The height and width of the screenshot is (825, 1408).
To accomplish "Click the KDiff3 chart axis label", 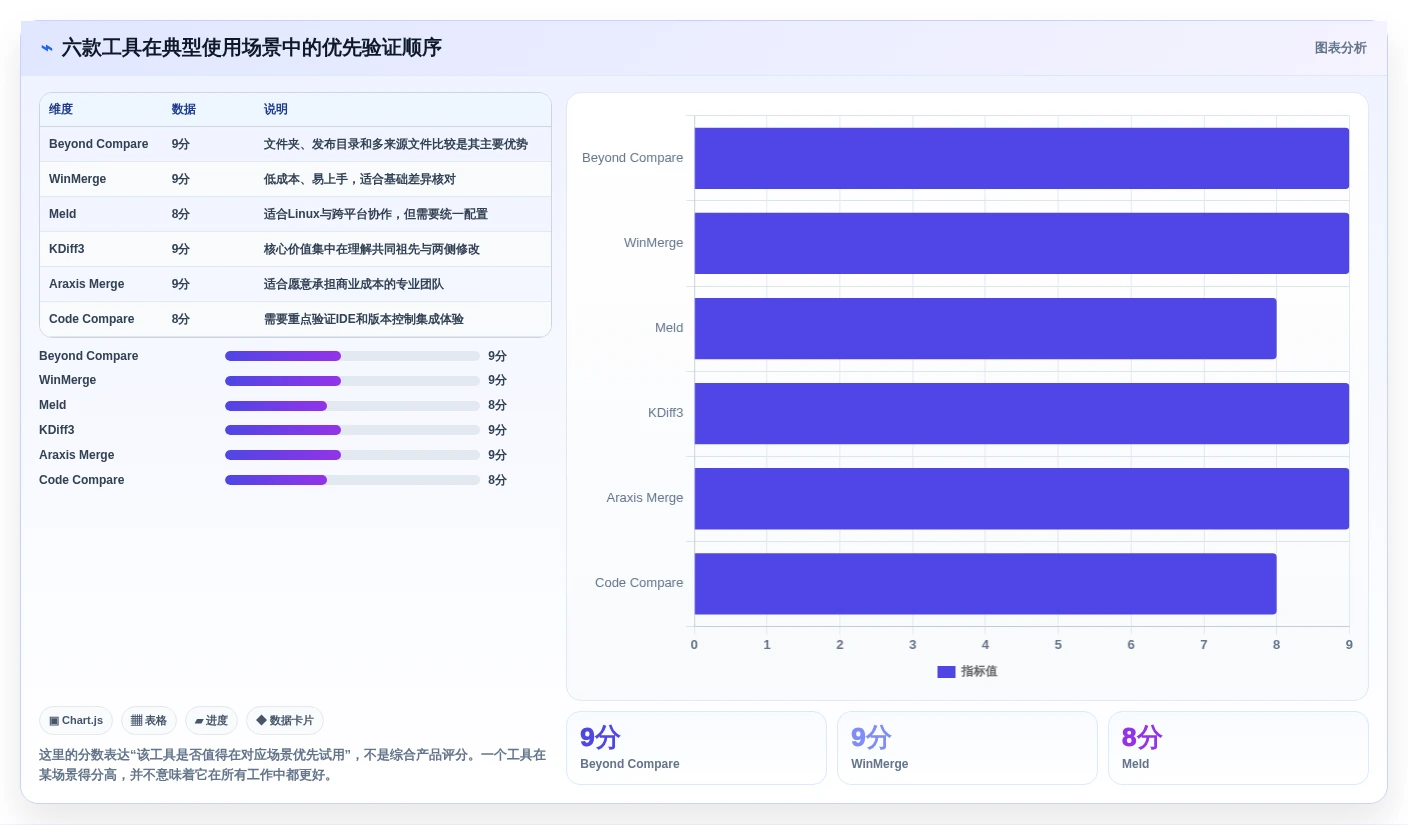I will click(x=666, y=413).
